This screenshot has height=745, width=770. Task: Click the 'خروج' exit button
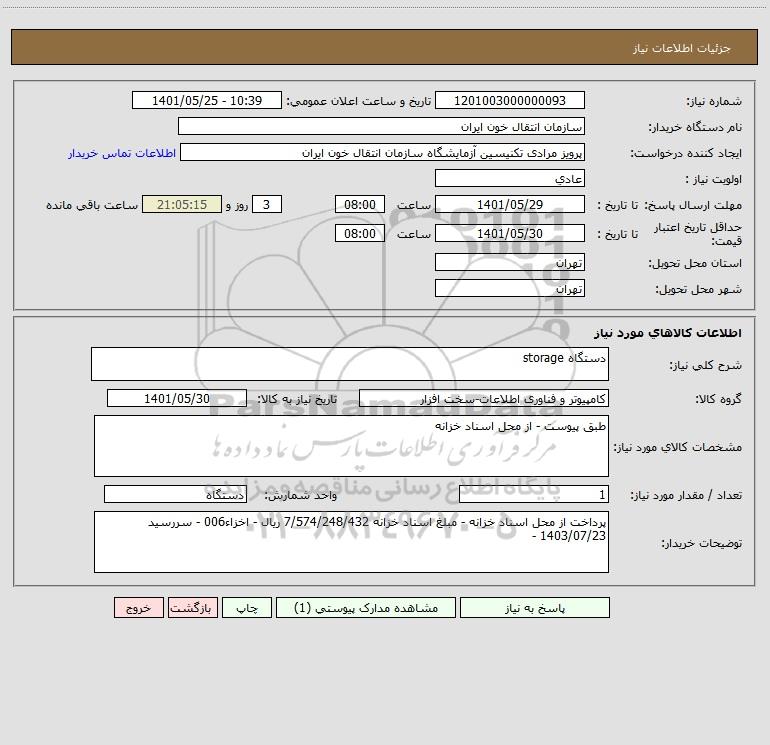click(x=138, y=607)
